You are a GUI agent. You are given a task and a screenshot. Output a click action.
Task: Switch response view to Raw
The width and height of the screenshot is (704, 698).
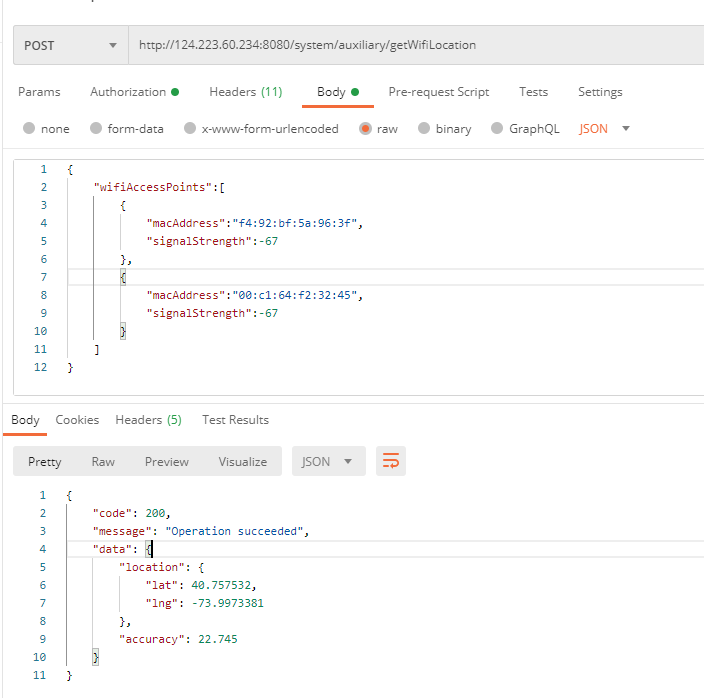tap(103, 461)
